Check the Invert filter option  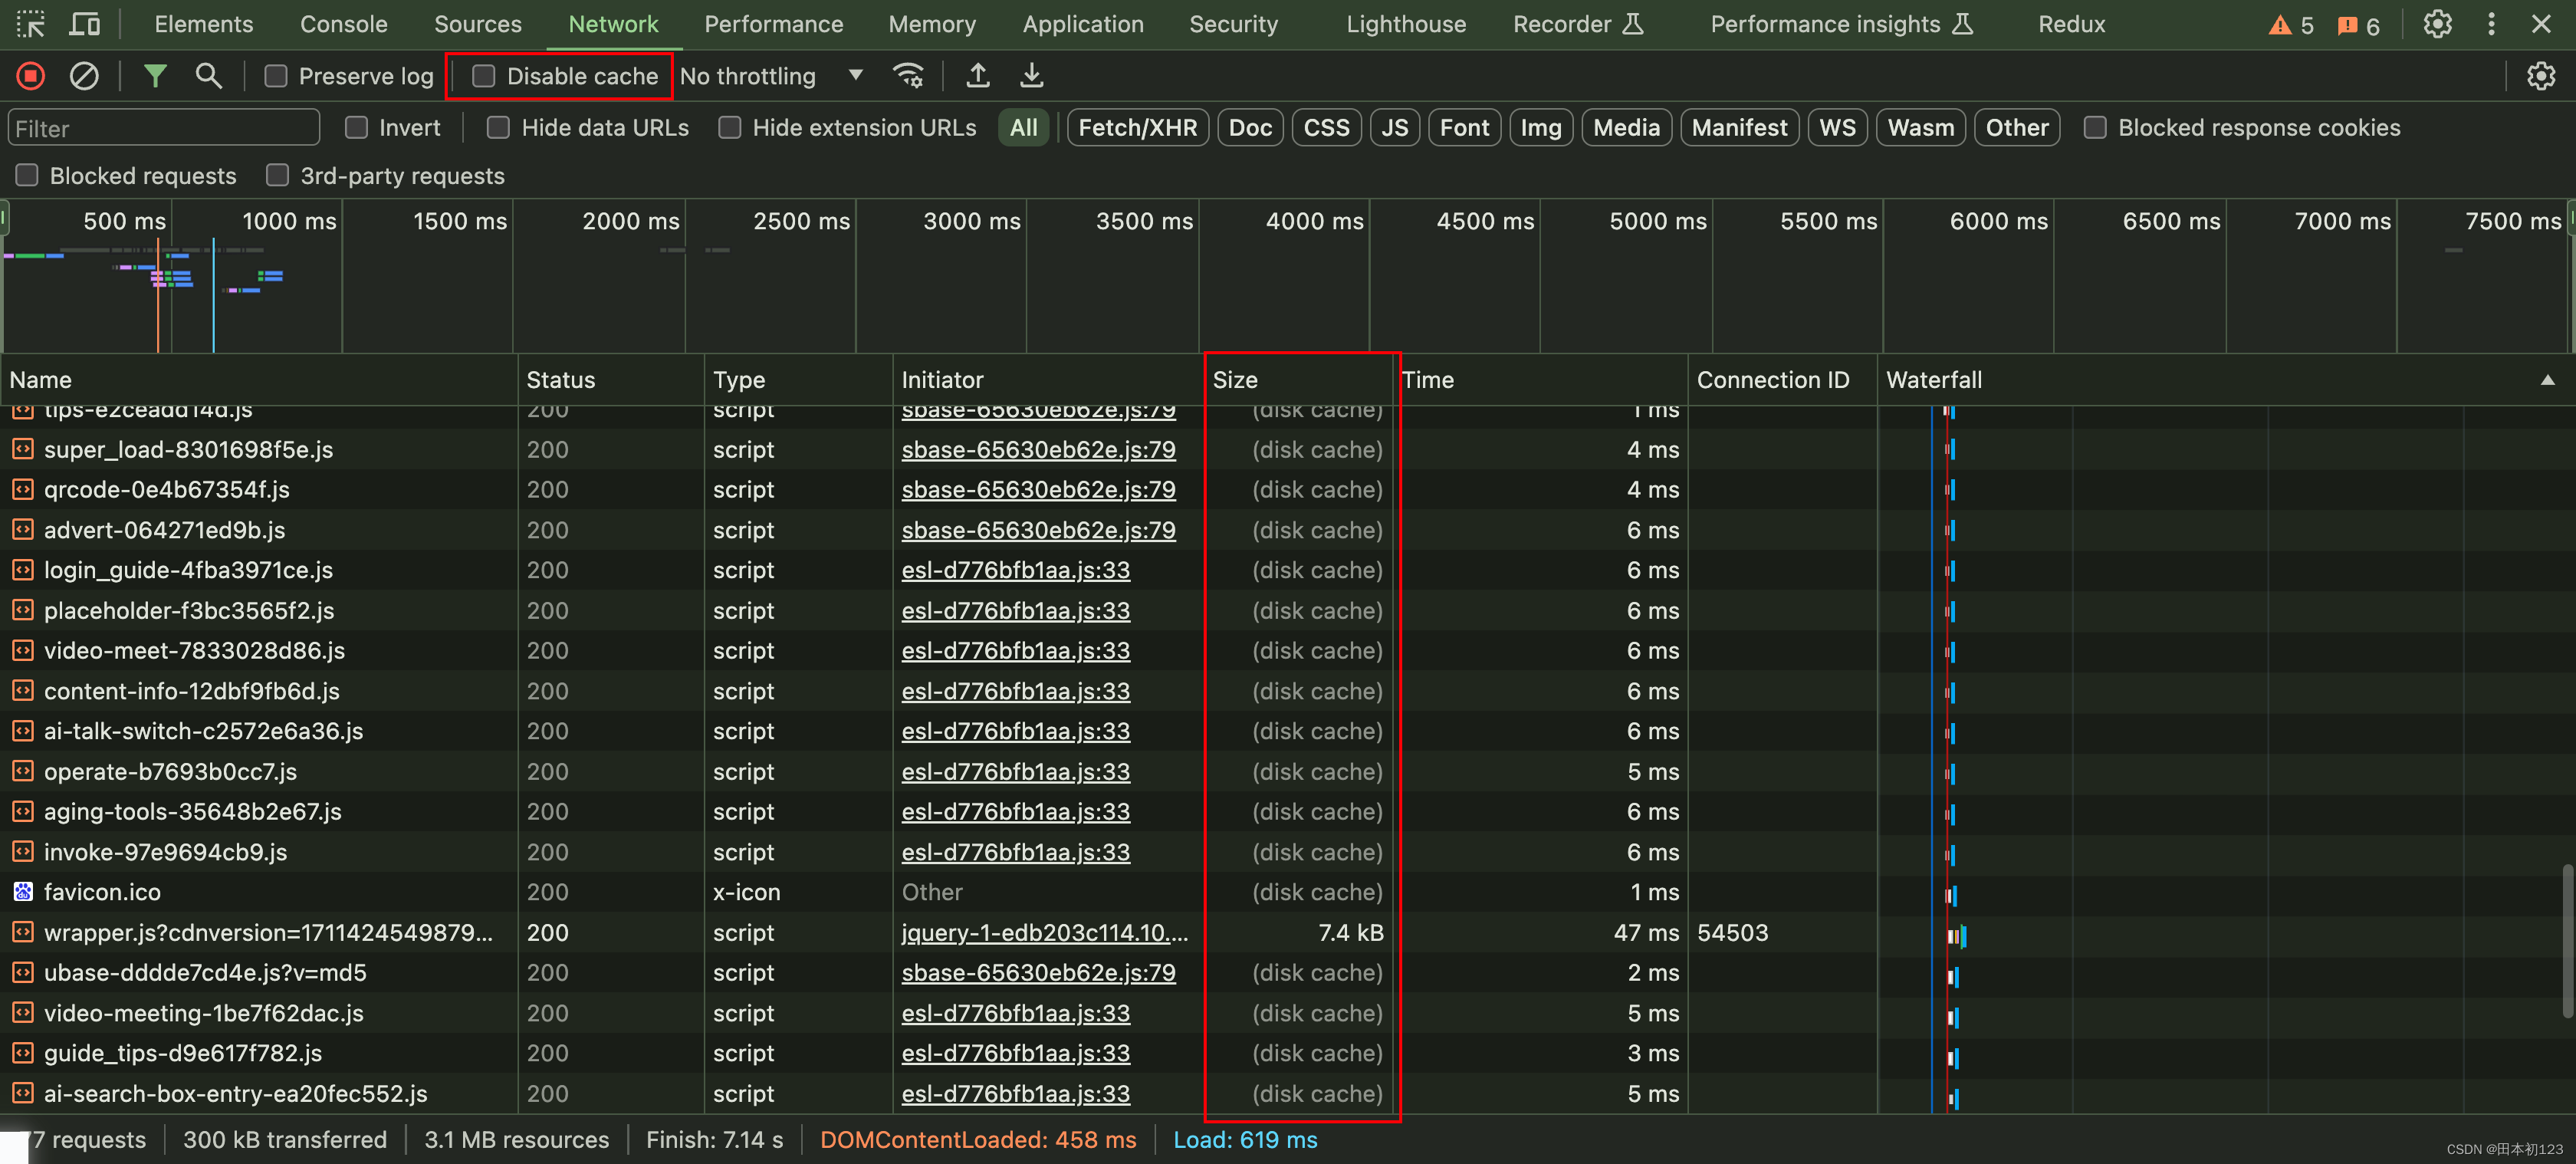pos(356,127)
